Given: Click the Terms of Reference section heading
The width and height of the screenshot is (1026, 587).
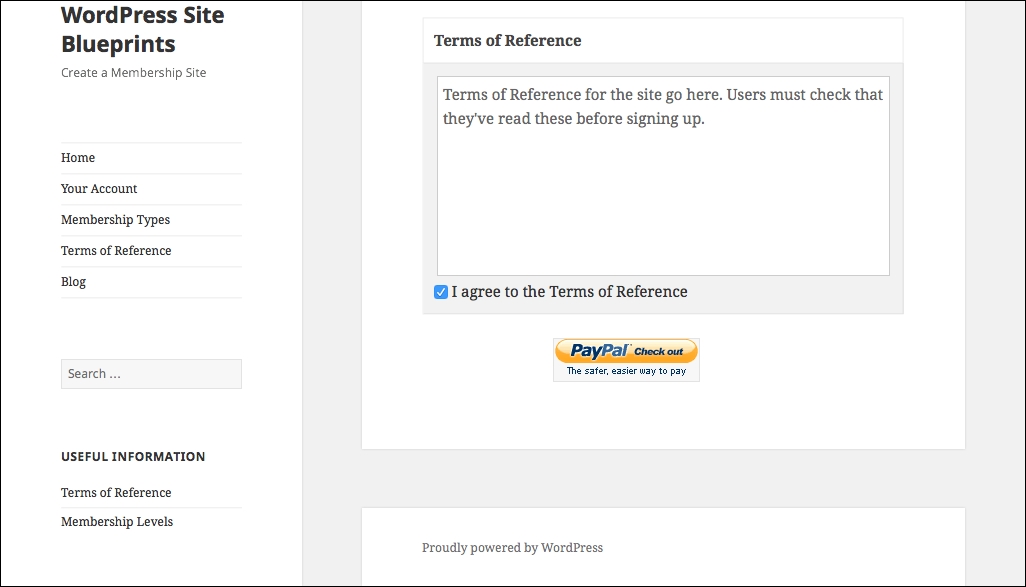Looking at the screenshot, I should pos(507,41).
